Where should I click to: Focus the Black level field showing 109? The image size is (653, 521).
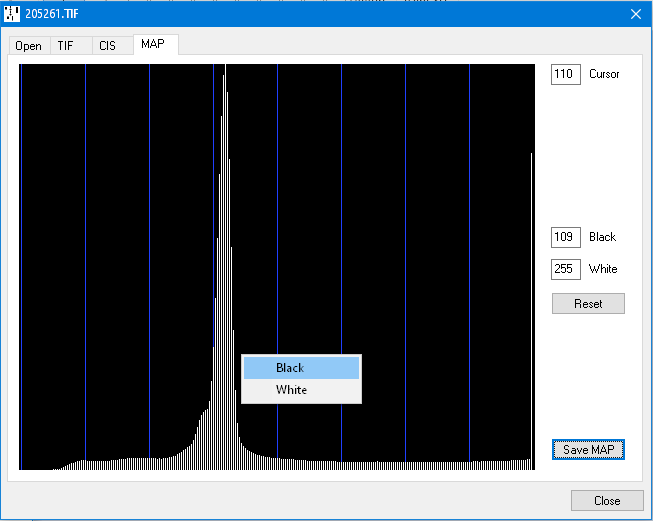[565, 237]
